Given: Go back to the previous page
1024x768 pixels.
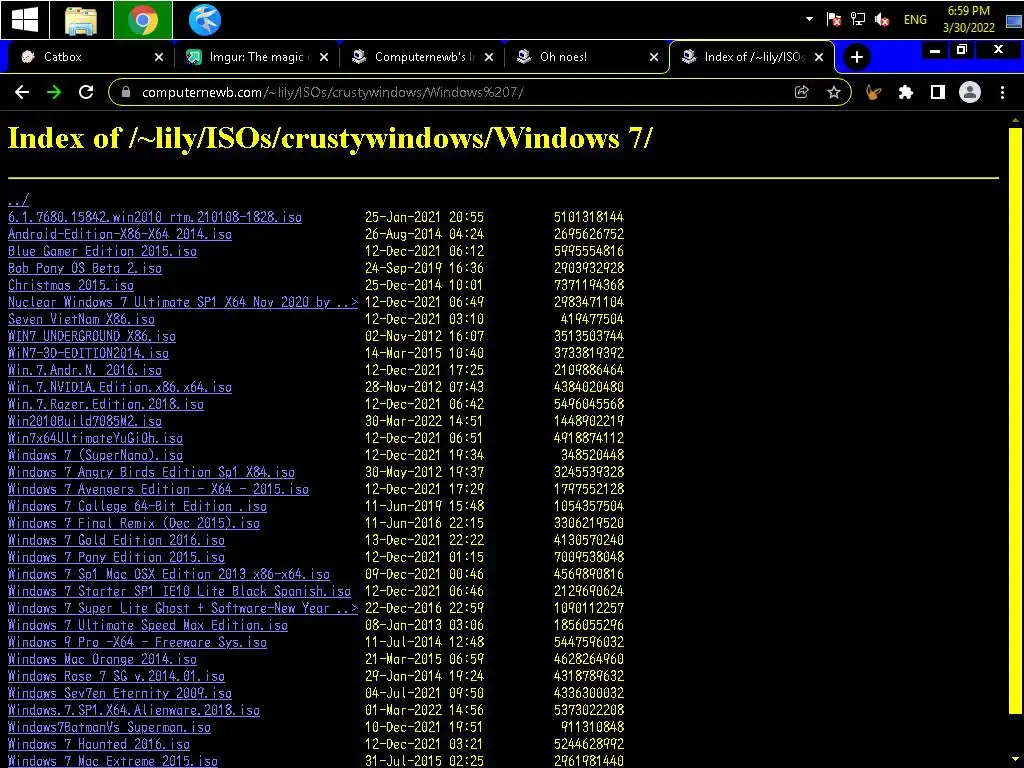Looking at the screenshot, I should (x=22, y=92).
